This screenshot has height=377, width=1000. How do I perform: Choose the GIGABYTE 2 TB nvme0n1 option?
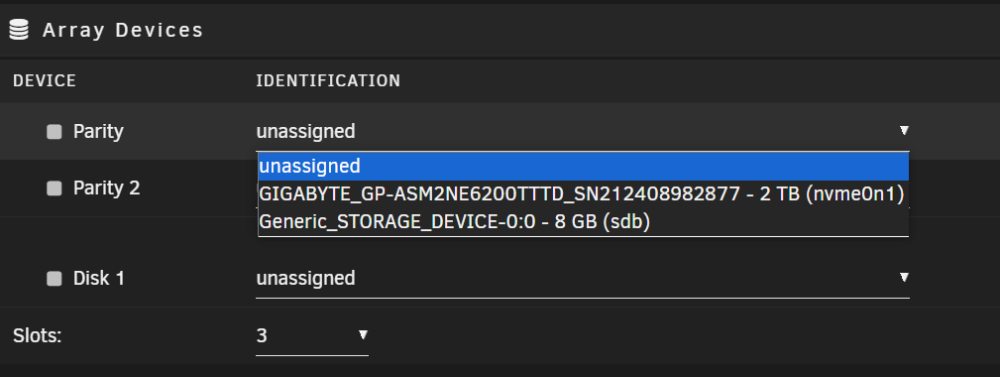pyautogui.click(x=583, y=195)
